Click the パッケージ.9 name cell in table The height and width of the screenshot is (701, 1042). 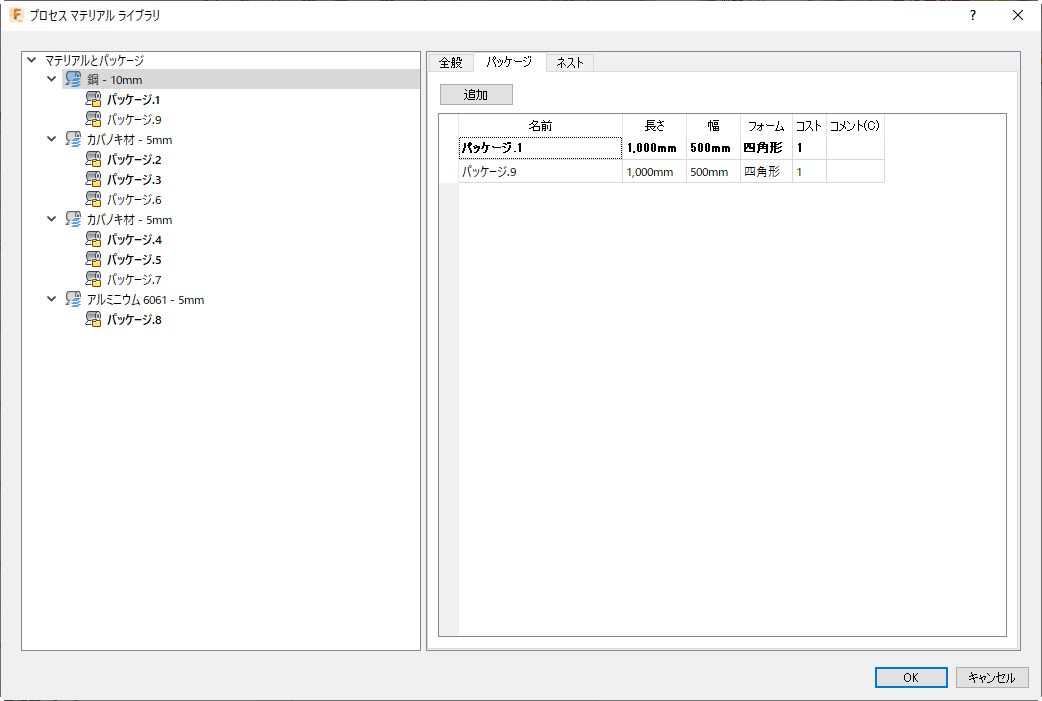click(x=540, y=171)
